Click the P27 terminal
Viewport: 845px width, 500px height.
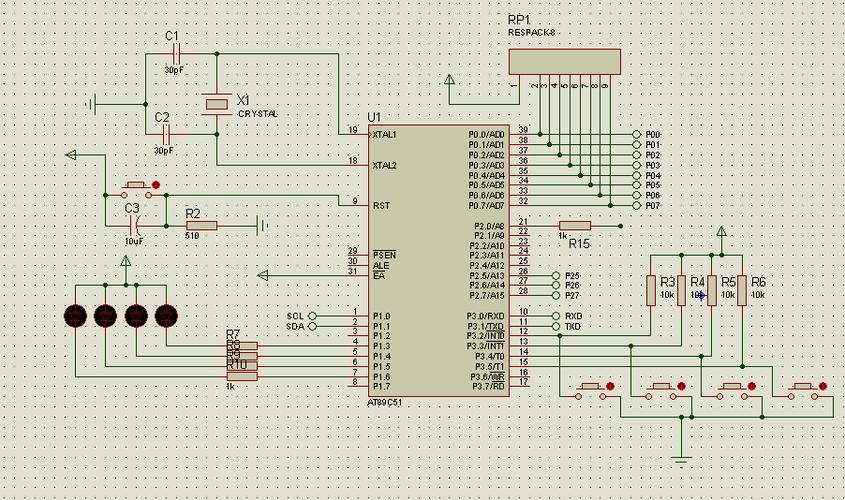(556, 296)
